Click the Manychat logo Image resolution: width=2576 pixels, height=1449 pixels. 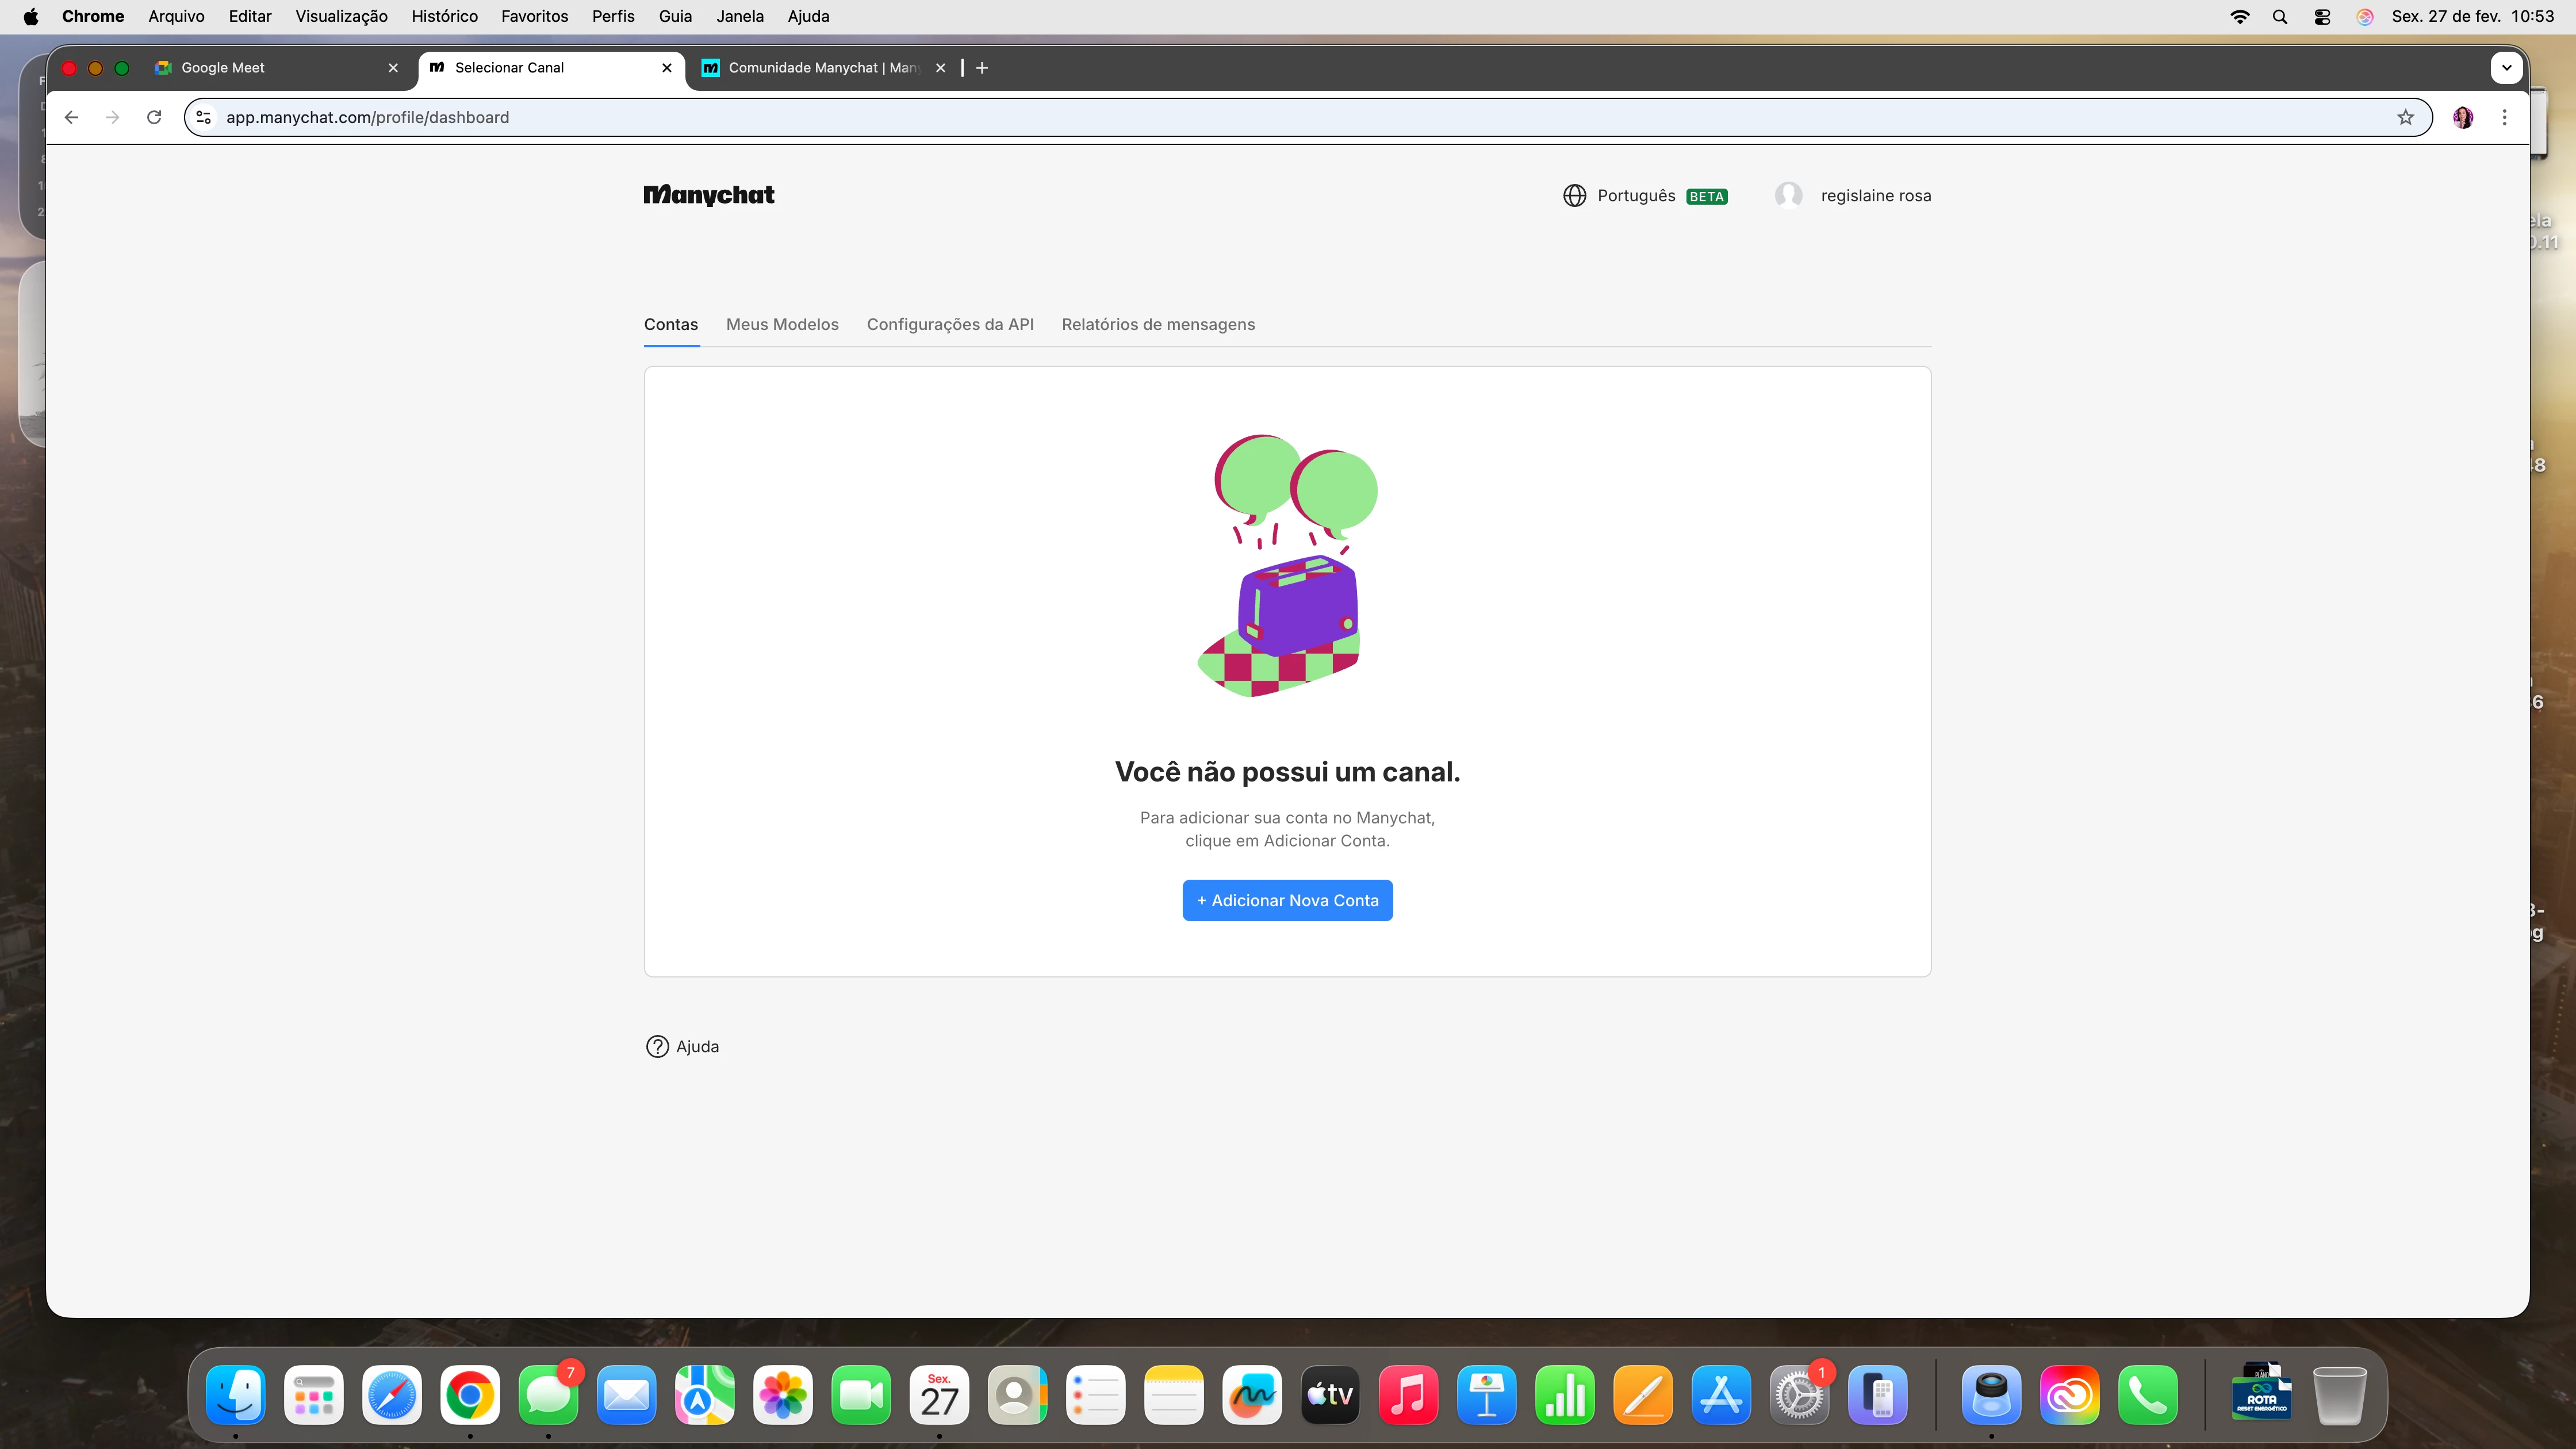[x=708, y=195]
